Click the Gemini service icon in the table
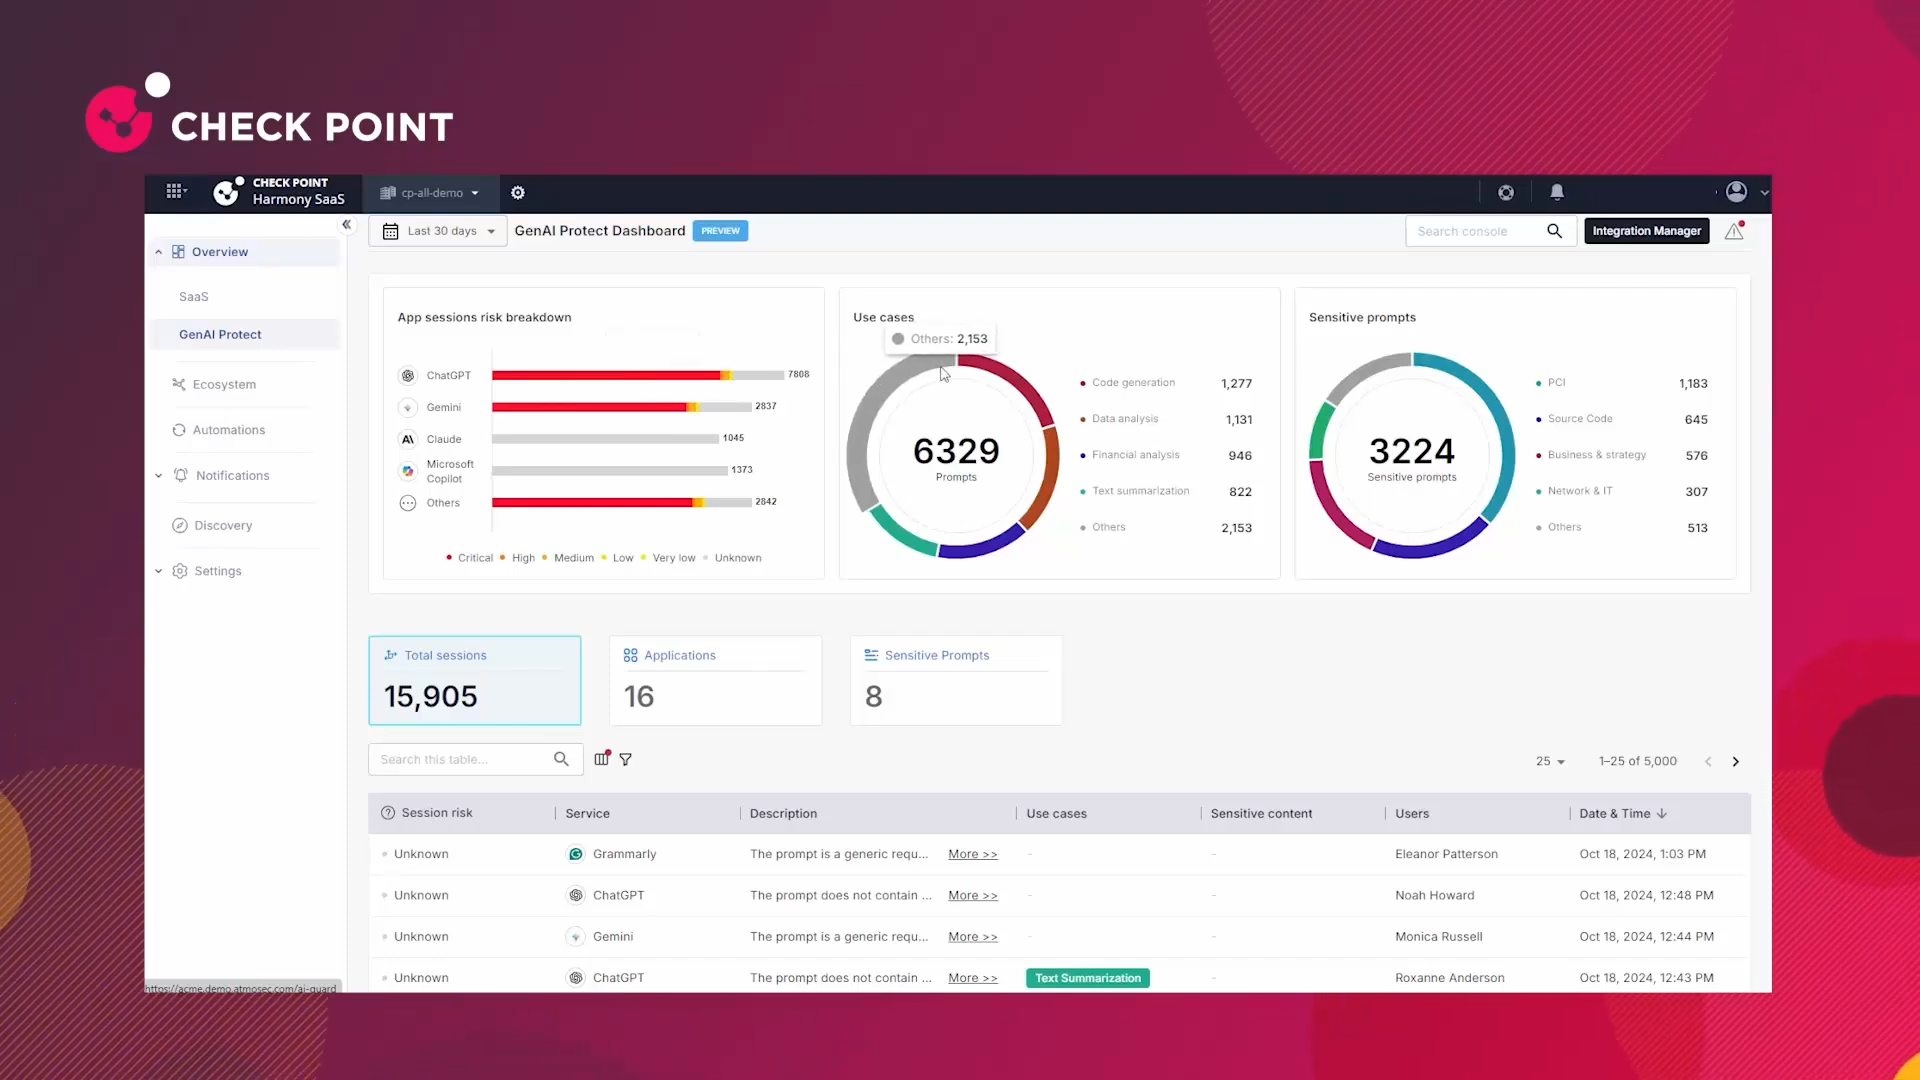Viewport: 1920px width, 1080px height. [576, 937]
